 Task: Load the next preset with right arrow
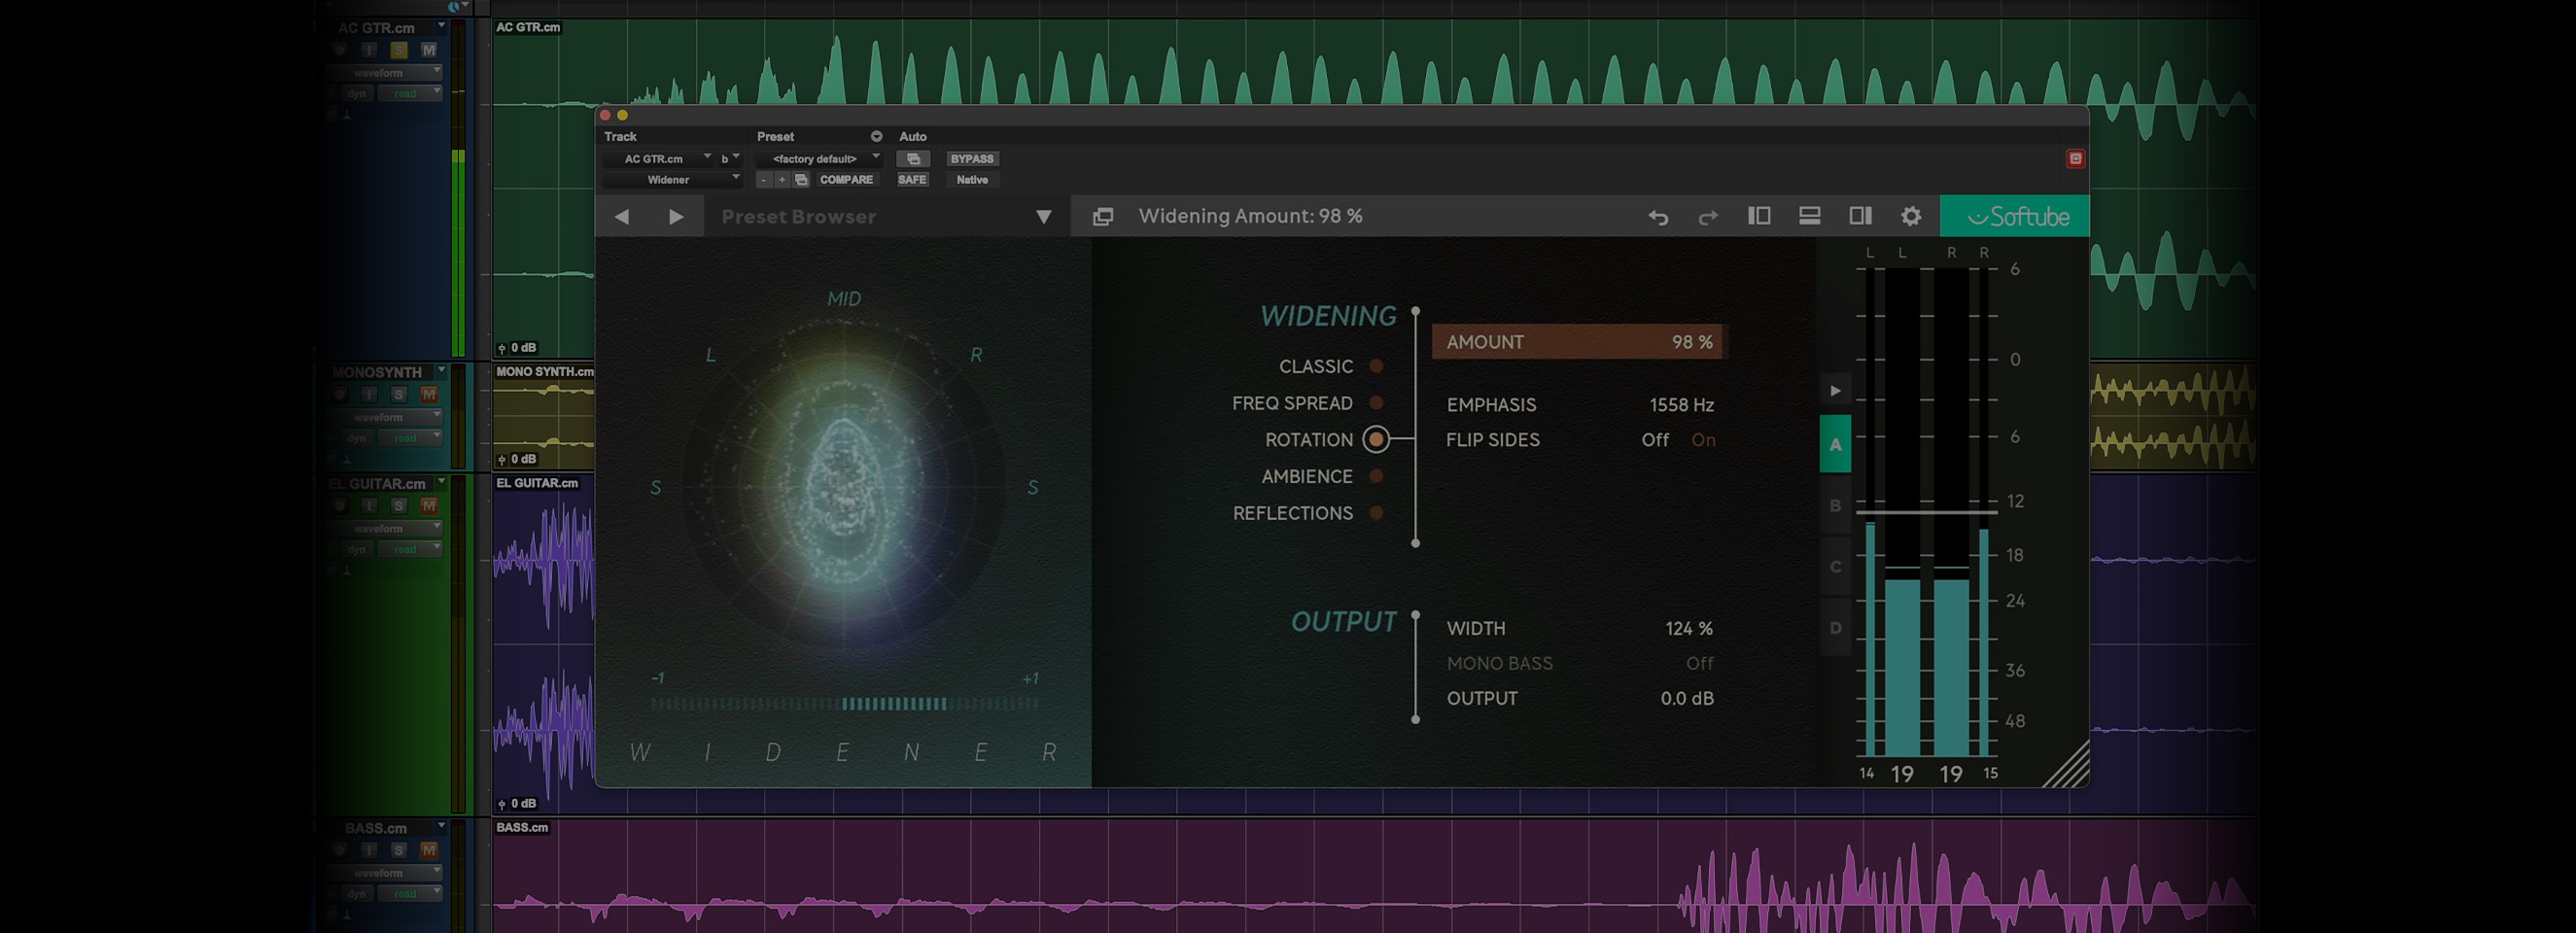676,217
